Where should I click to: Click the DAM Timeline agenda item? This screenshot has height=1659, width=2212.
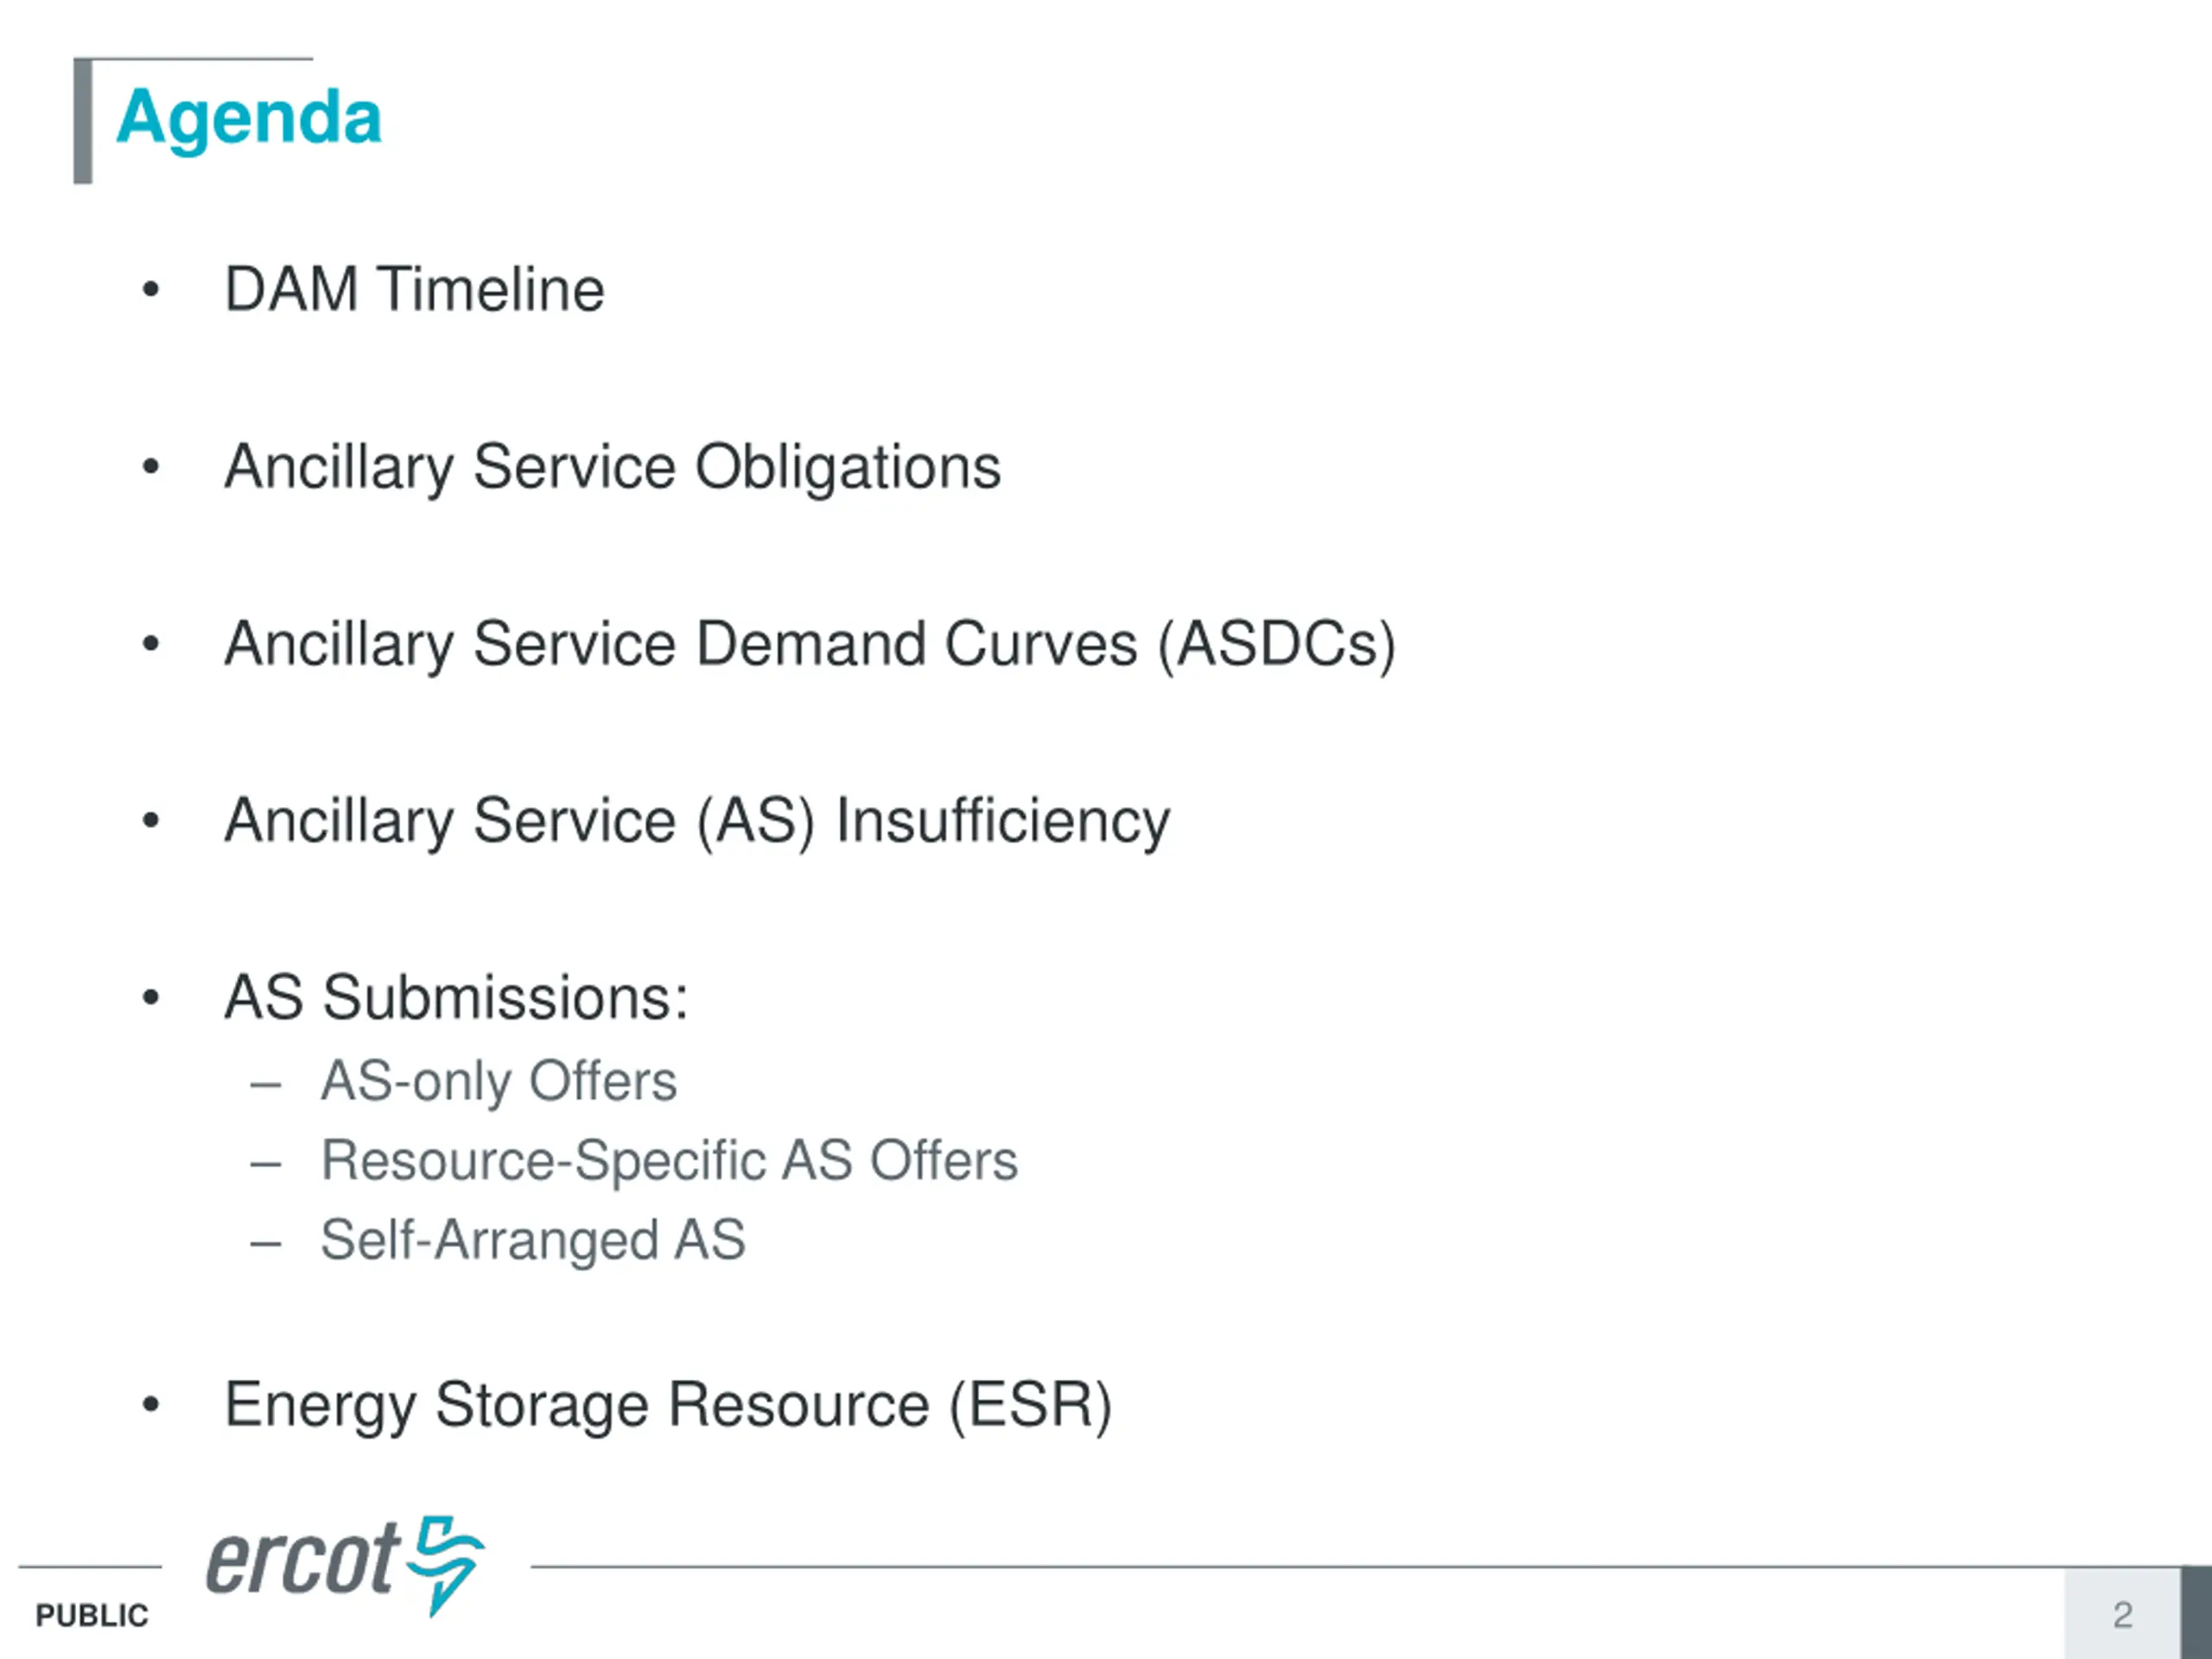point(414,290)
